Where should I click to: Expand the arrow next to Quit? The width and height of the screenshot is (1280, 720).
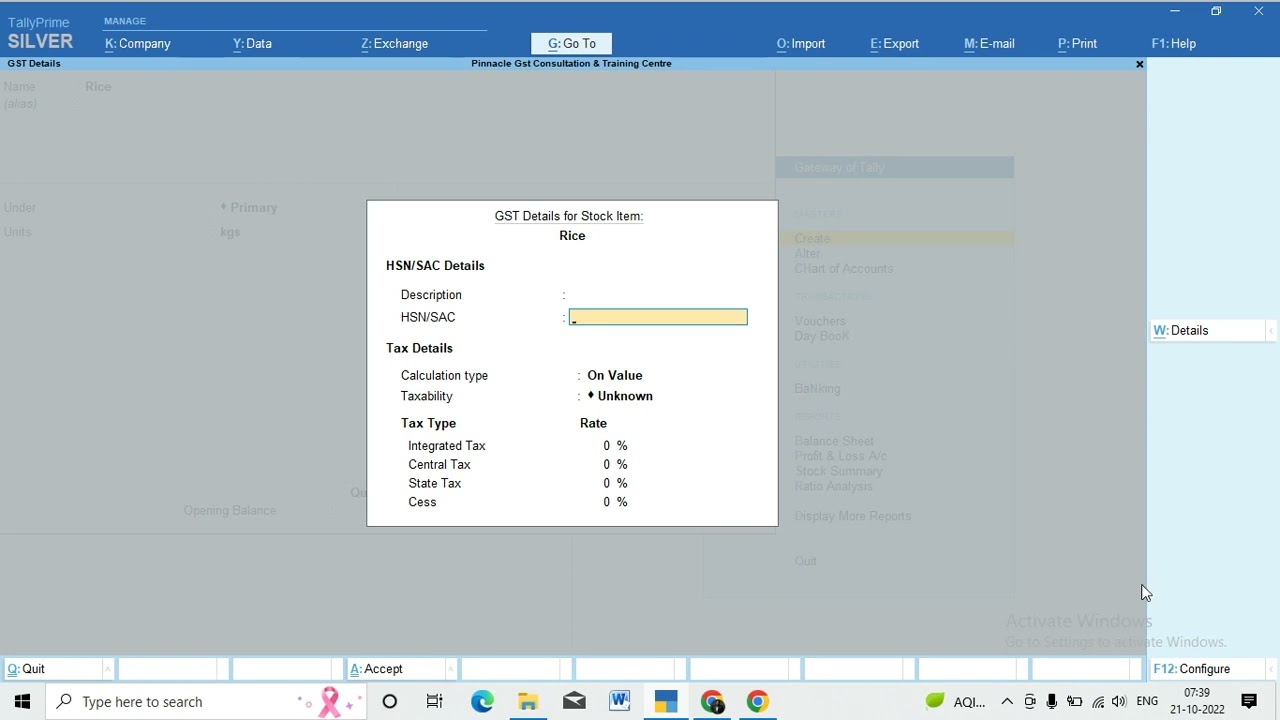tap(107, 669)
